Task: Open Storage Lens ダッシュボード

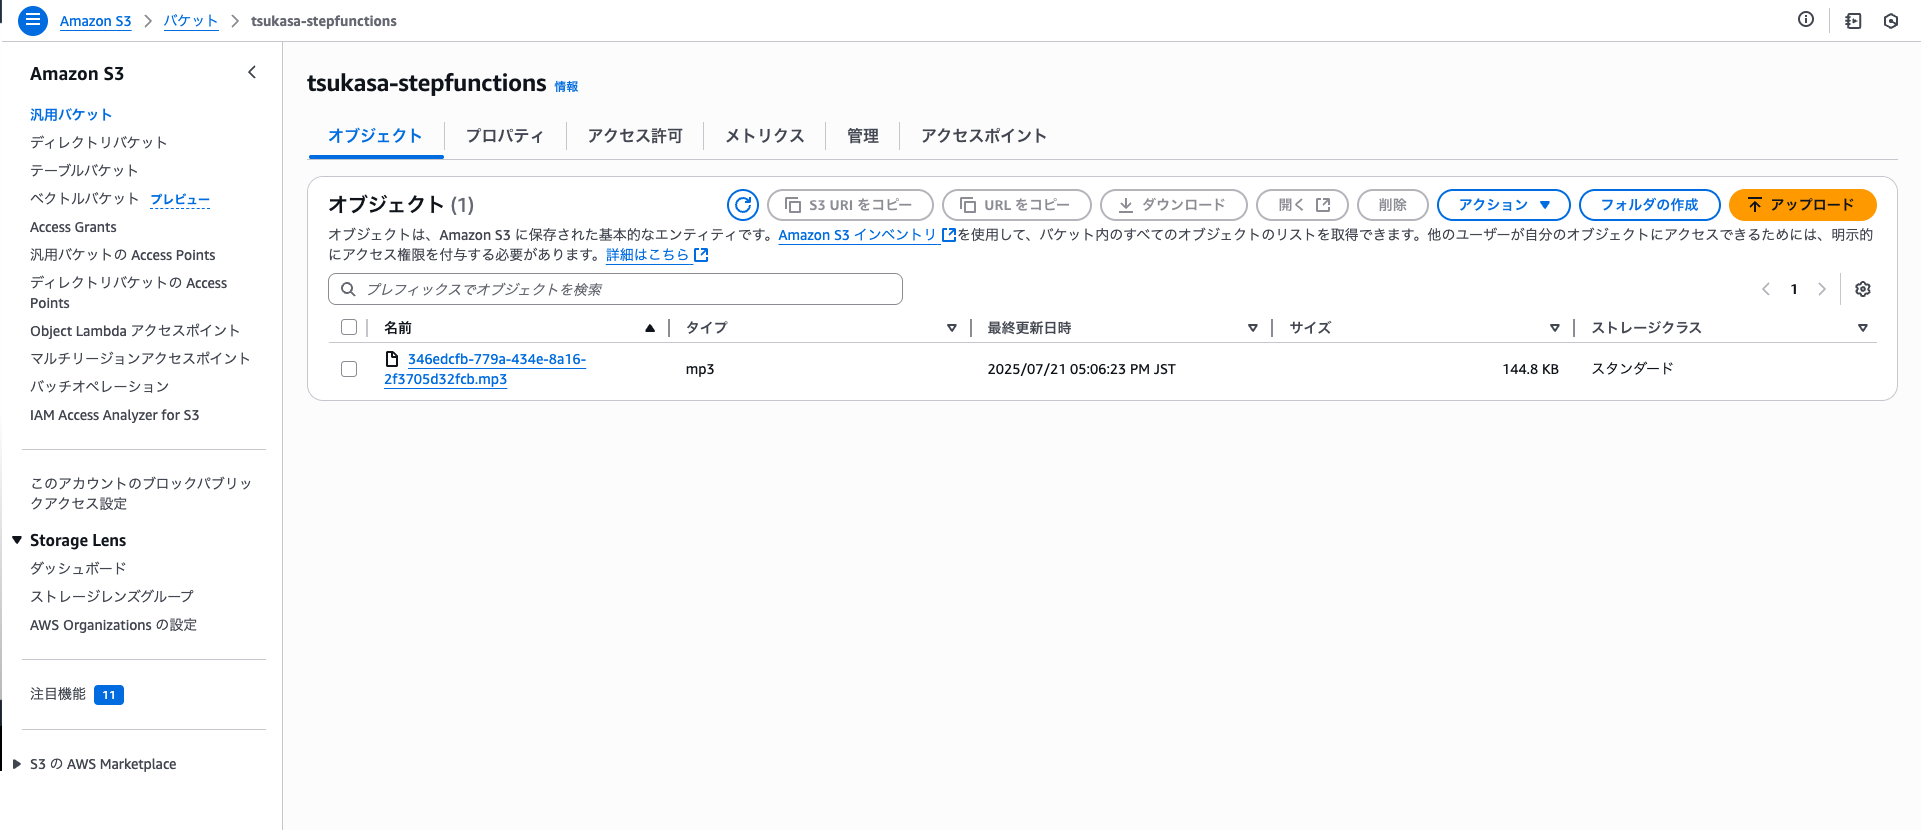Action: [x=78, y=568]
